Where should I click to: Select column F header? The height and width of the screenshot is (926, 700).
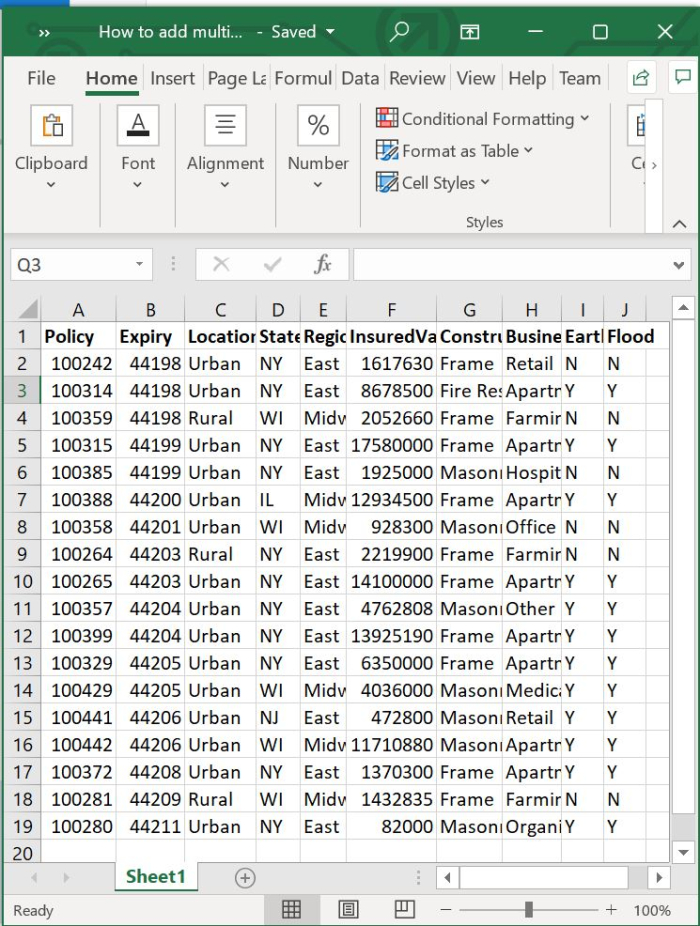coord(391,309)
